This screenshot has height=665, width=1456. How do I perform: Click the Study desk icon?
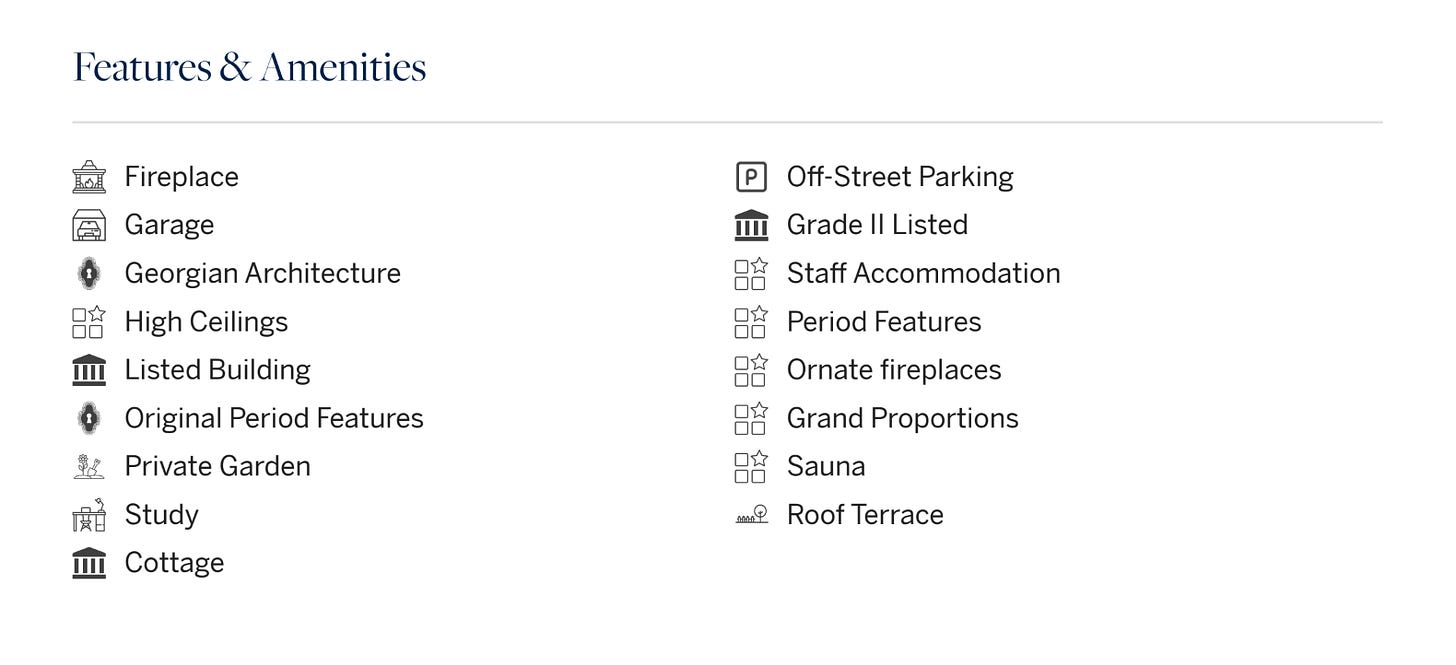tap(89, 515)
